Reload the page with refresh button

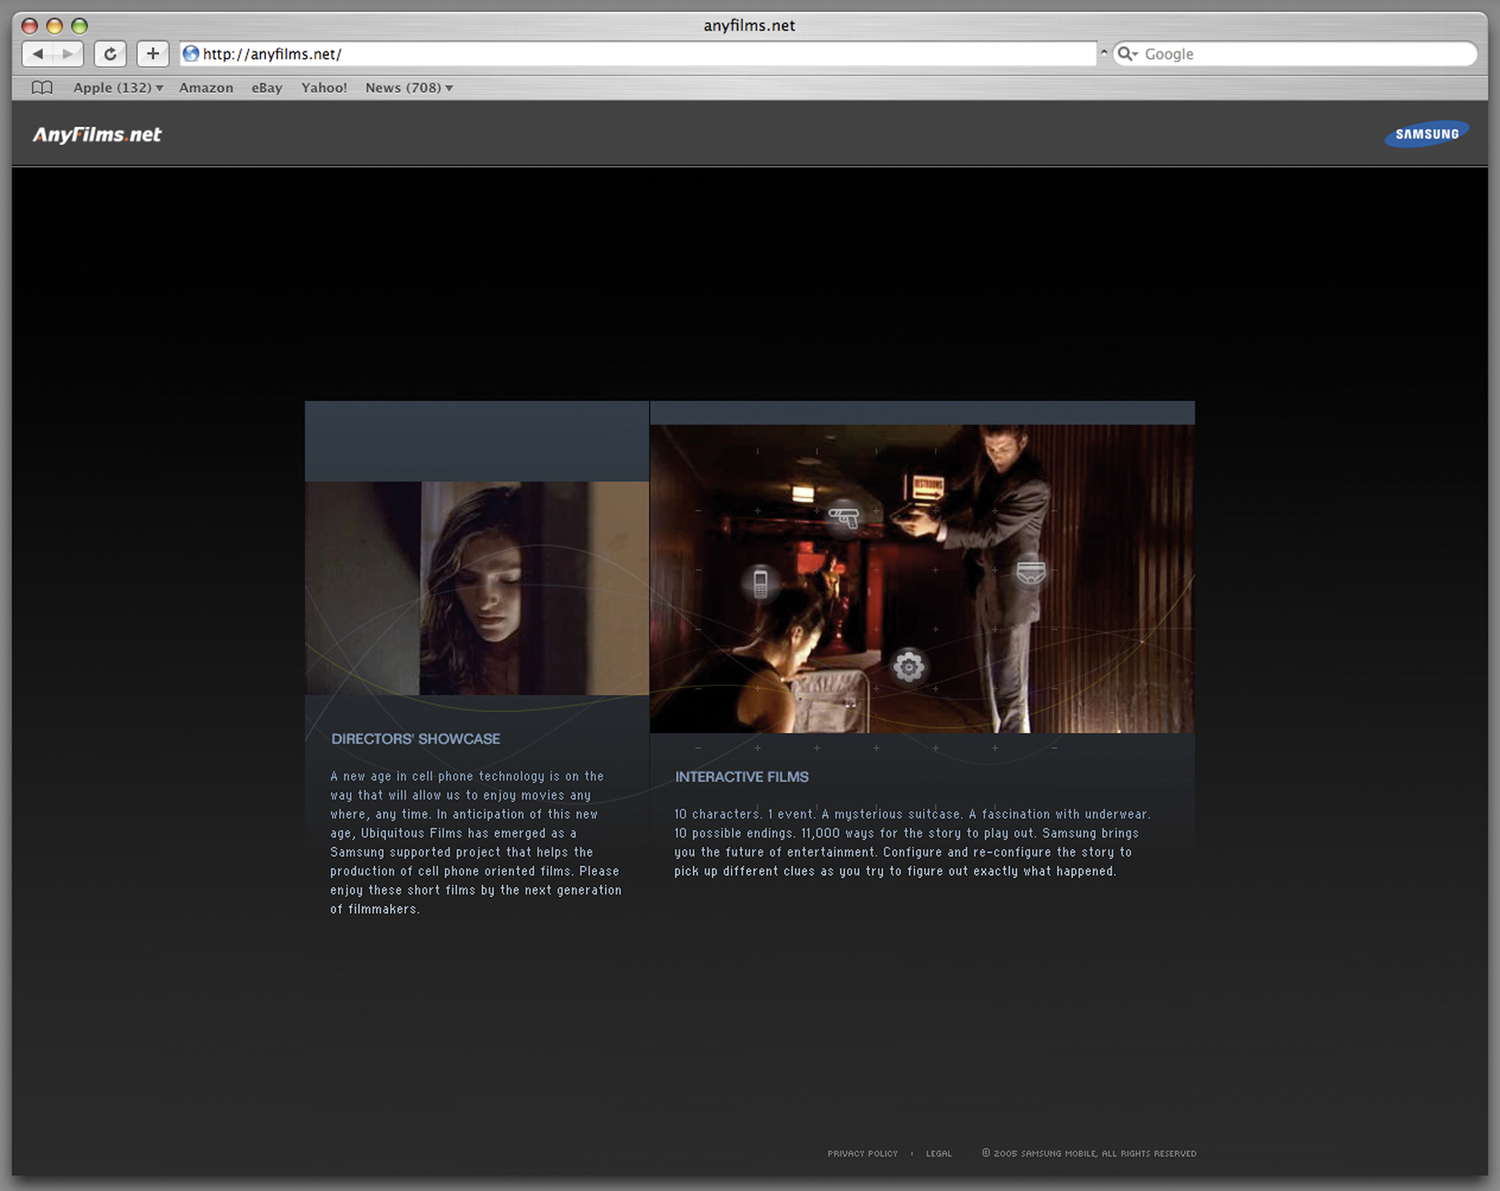(x=110, y=54)
